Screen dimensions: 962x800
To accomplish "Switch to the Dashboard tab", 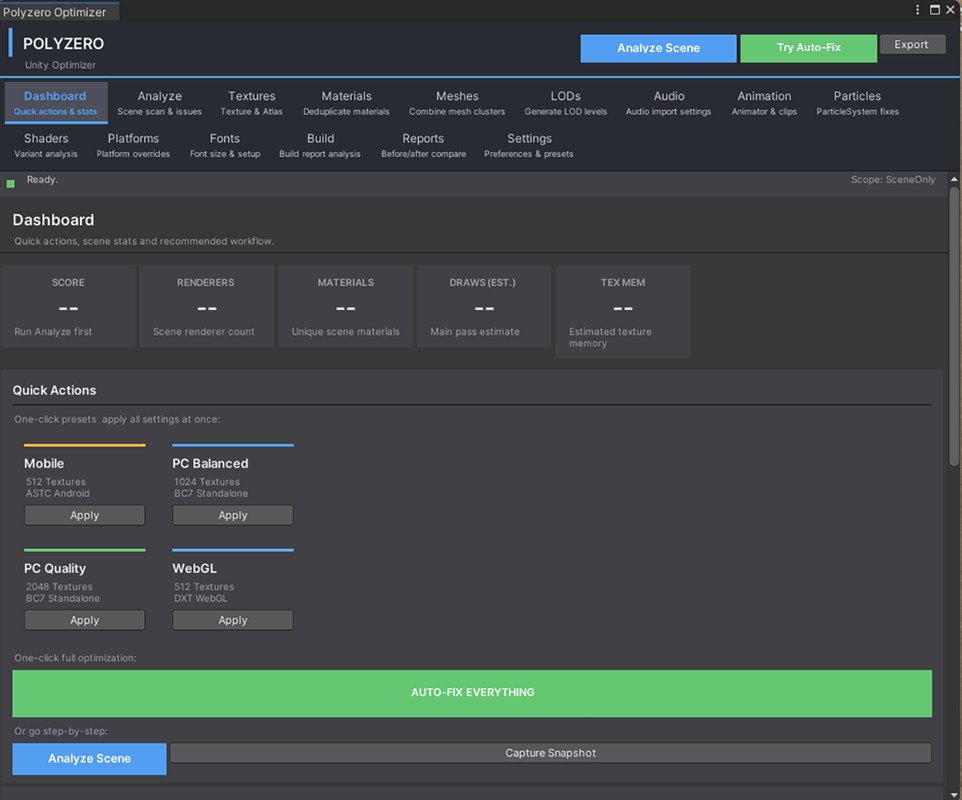I will pyautogui.click(x=56, y=102).
